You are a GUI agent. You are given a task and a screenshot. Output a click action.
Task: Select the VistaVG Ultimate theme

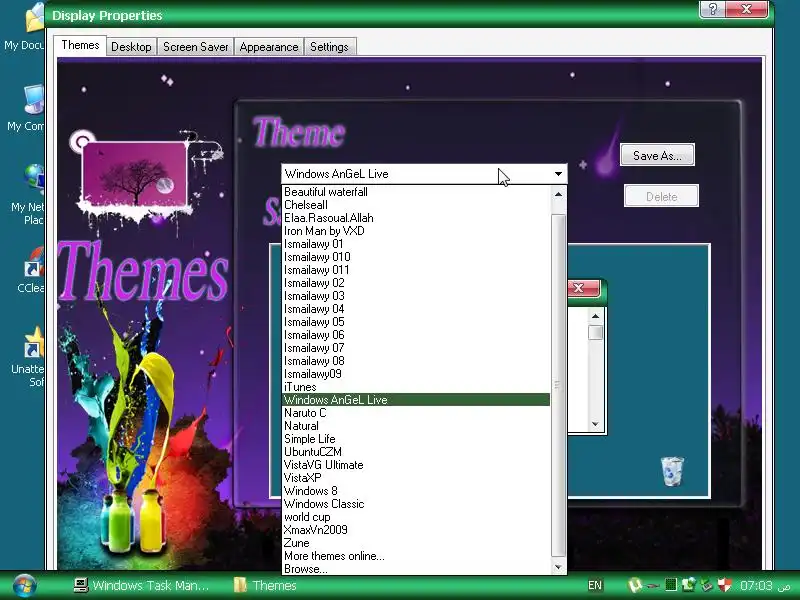click(416, 465)
